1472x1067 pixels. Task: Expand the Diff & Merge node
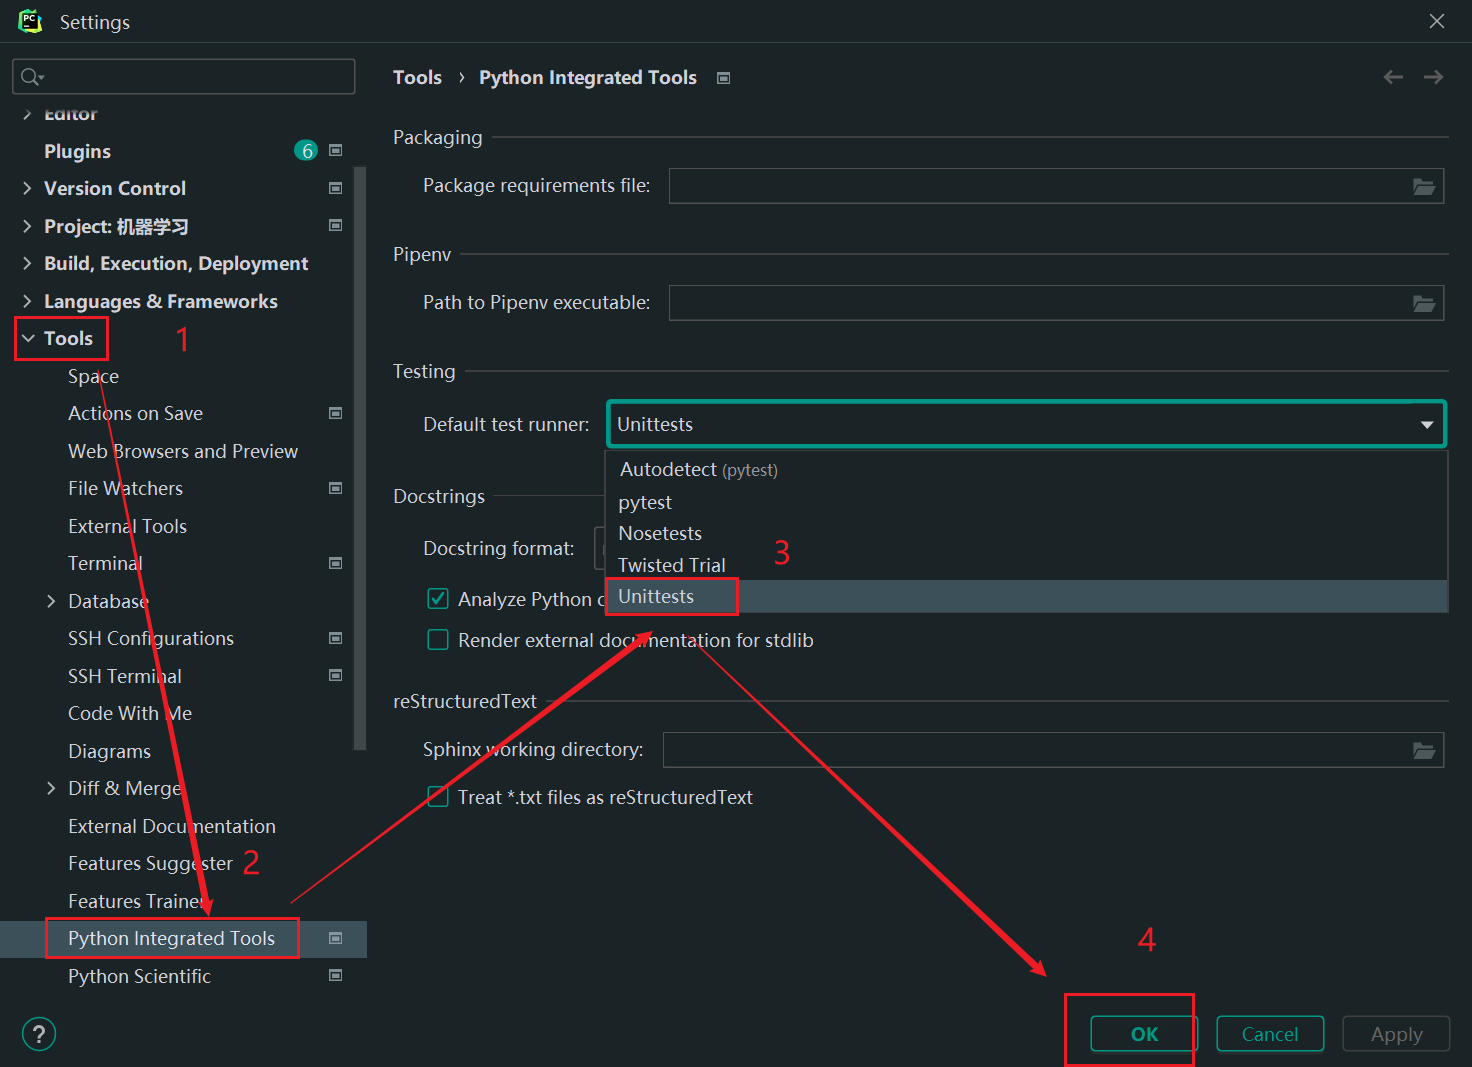pos(51,788)
